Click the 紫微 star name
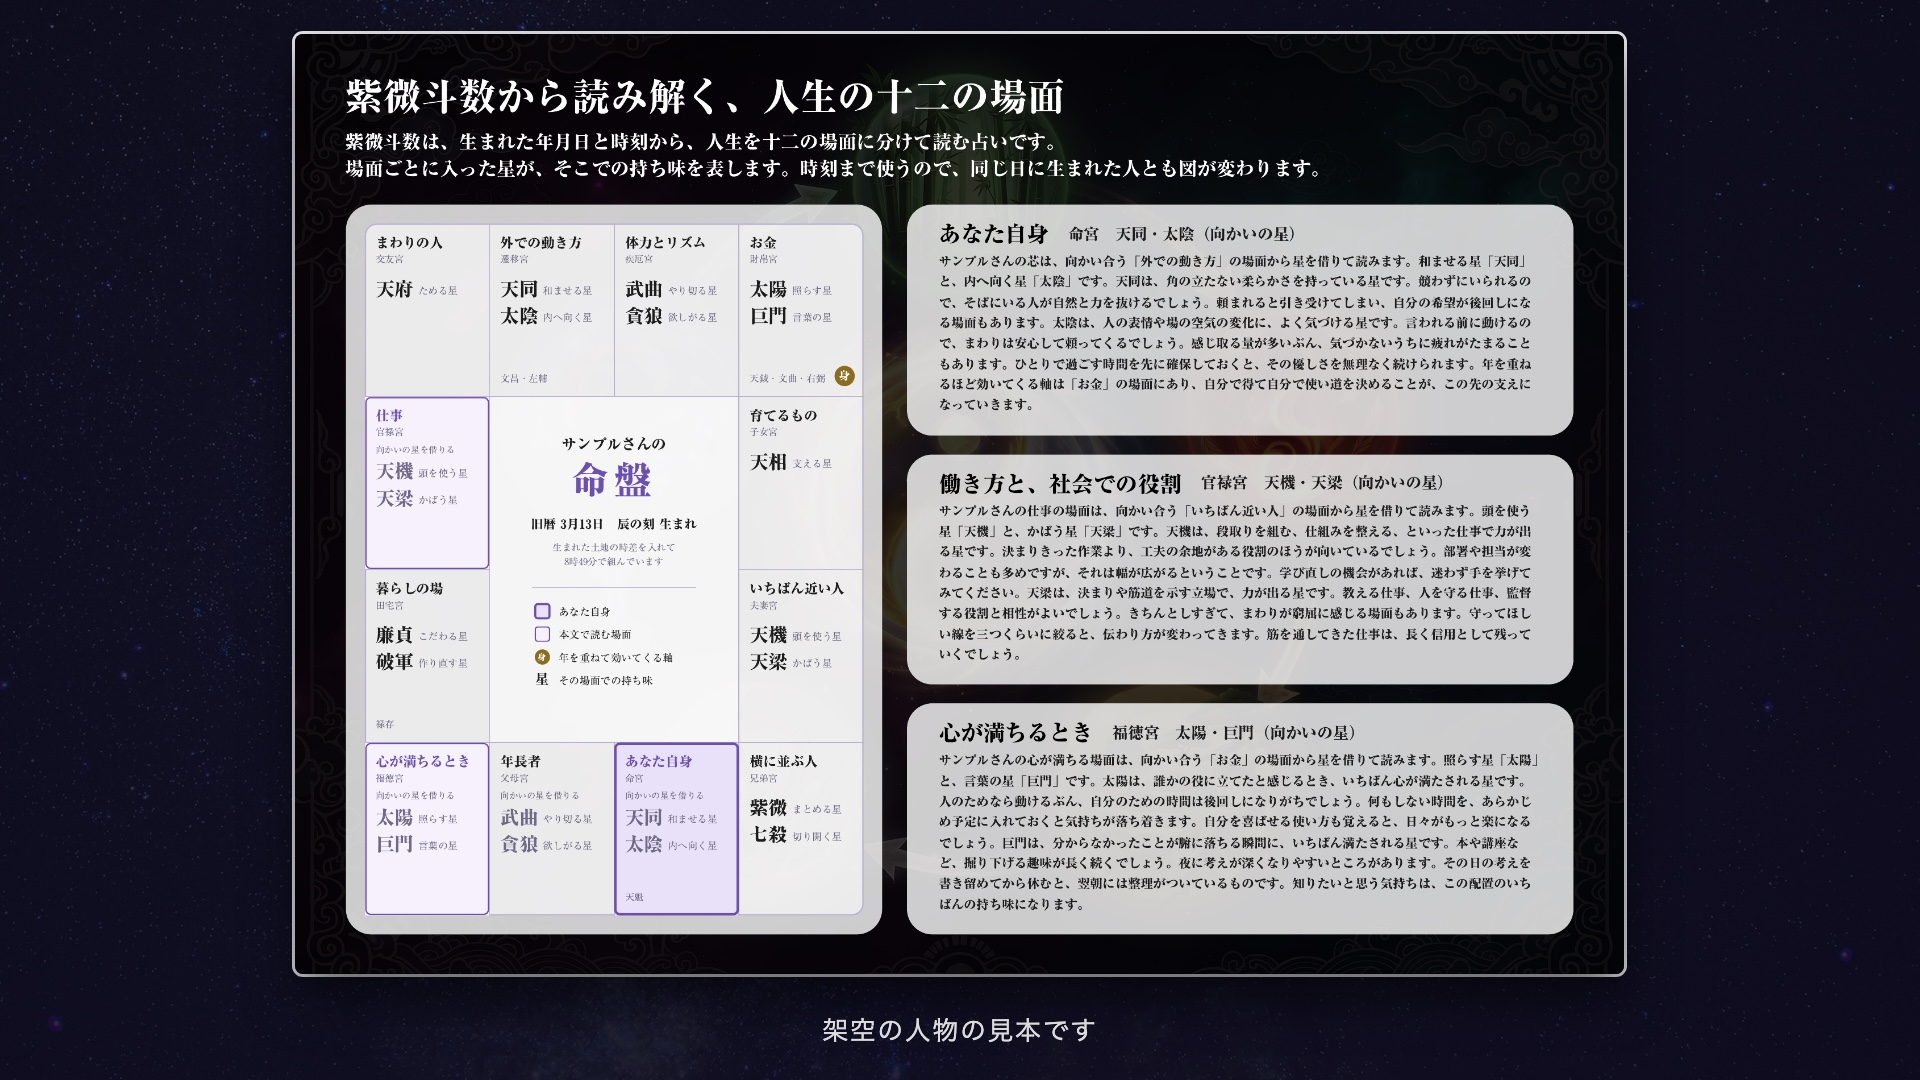The height and width of the screenshot is (1080, 1920). tap(768, 808)
